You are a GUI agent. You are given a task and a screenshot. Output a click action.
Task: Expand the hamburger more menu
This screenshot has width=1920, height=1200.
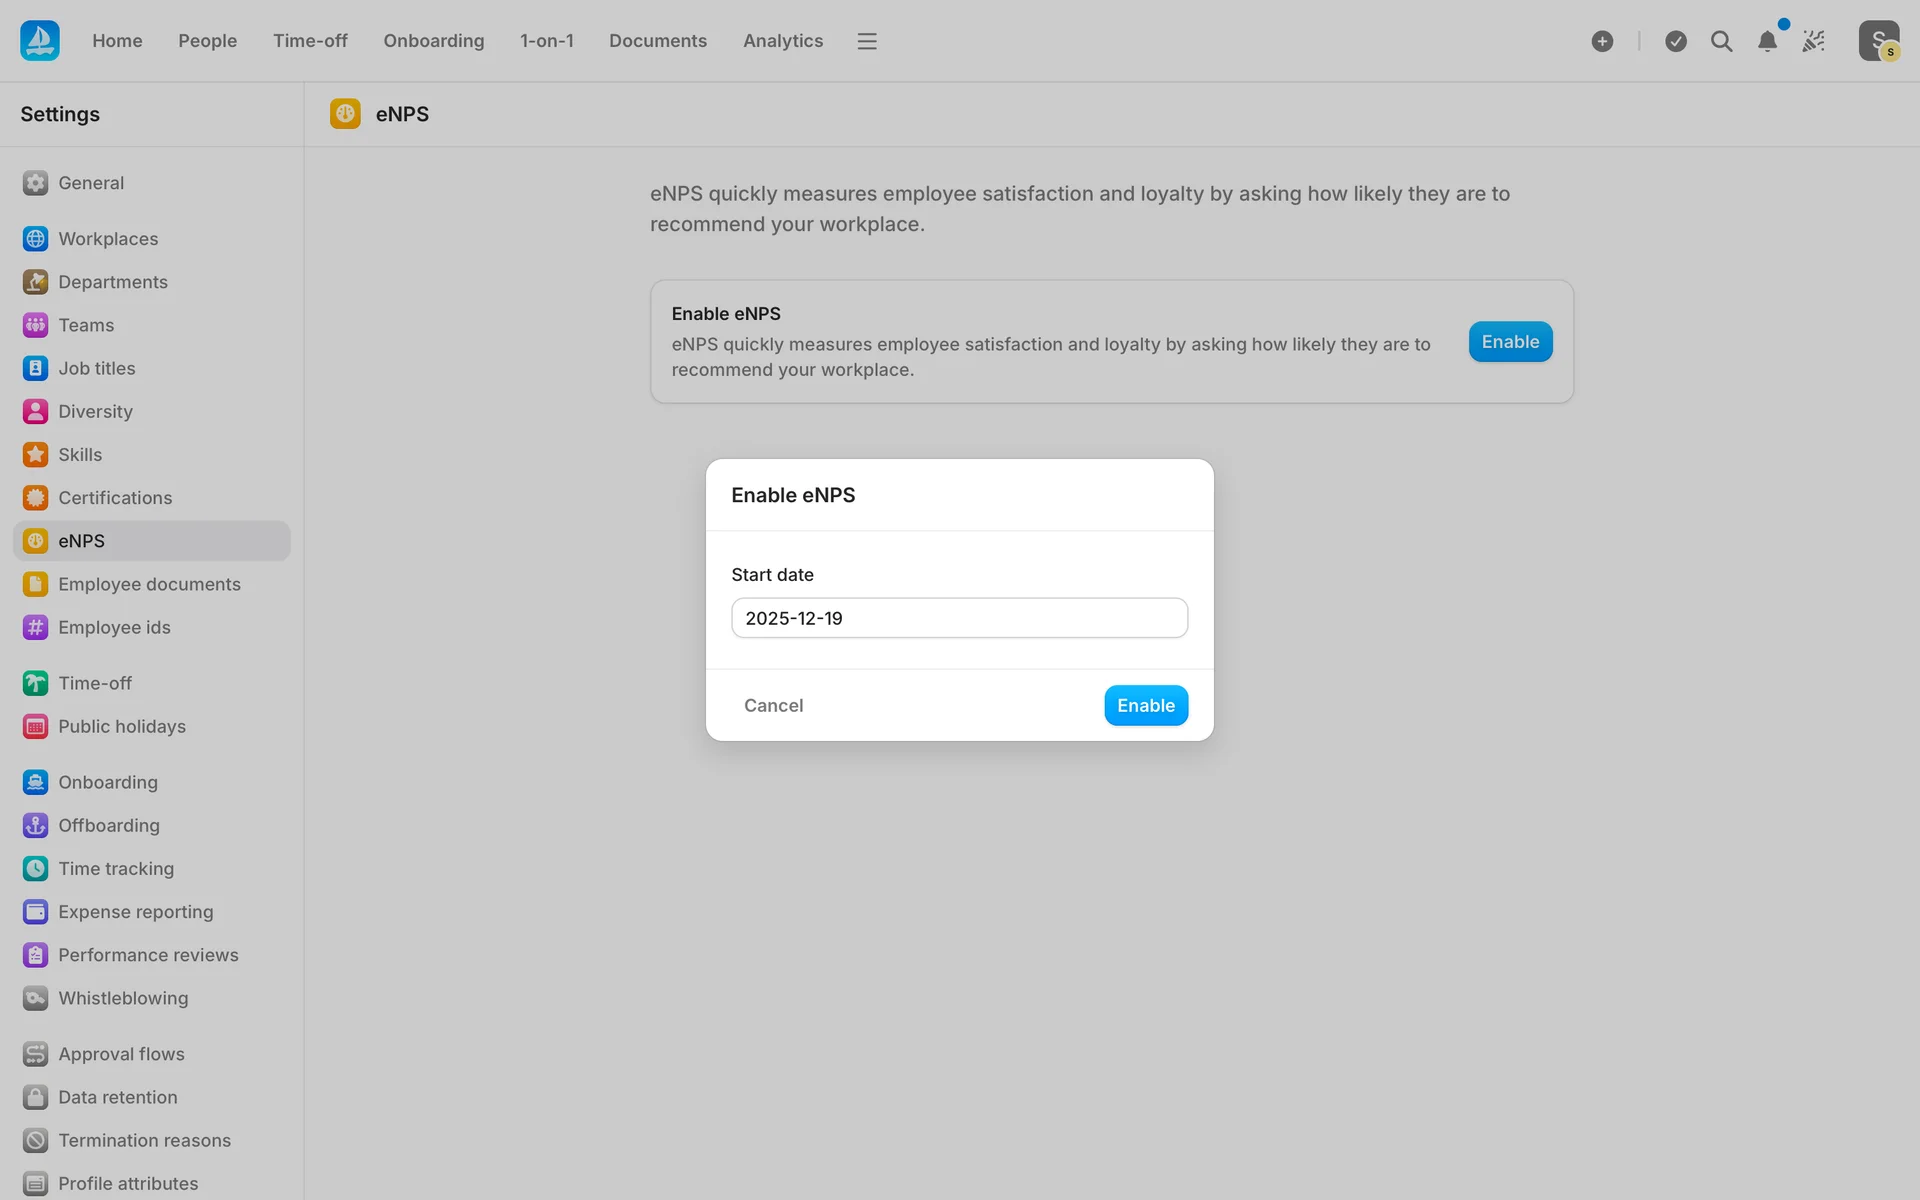pos(867,41)
